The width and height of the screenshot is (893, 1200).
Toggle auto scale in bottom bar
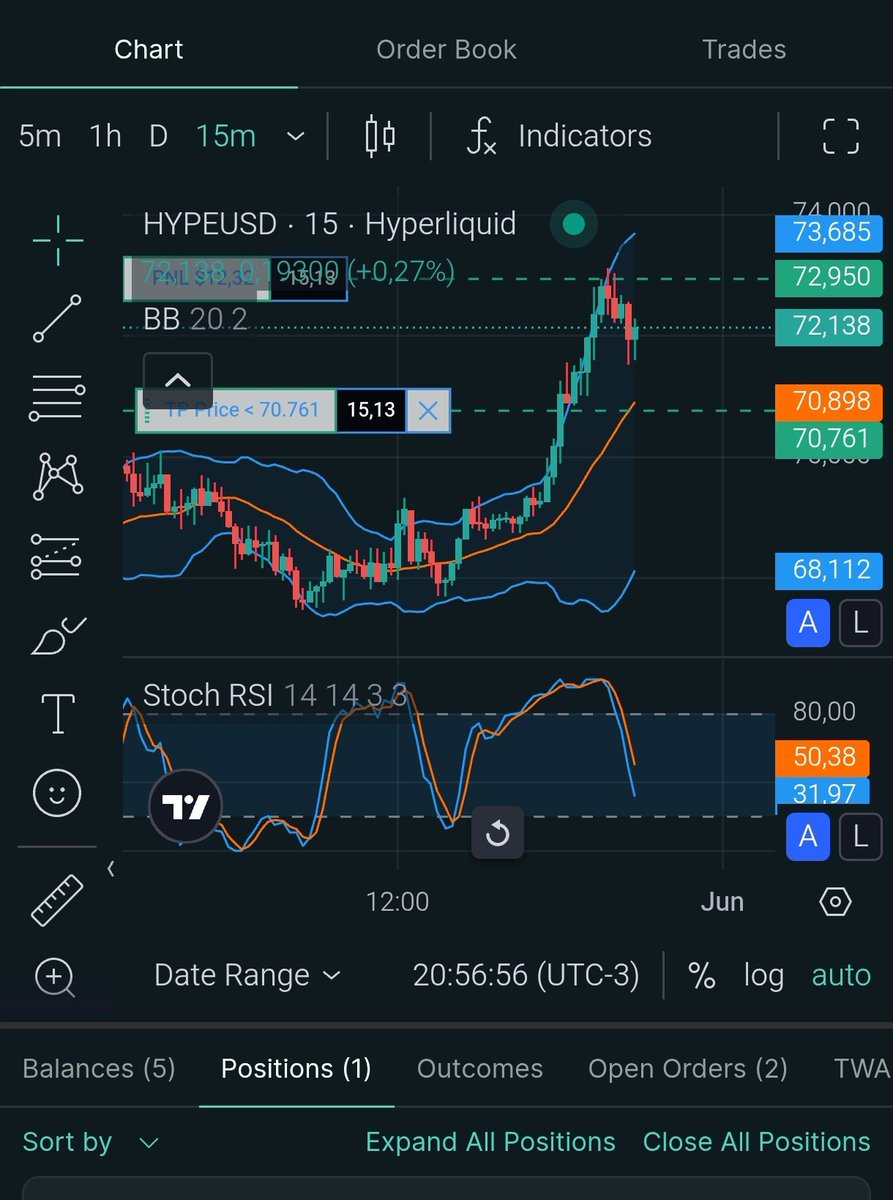[841, 975]
